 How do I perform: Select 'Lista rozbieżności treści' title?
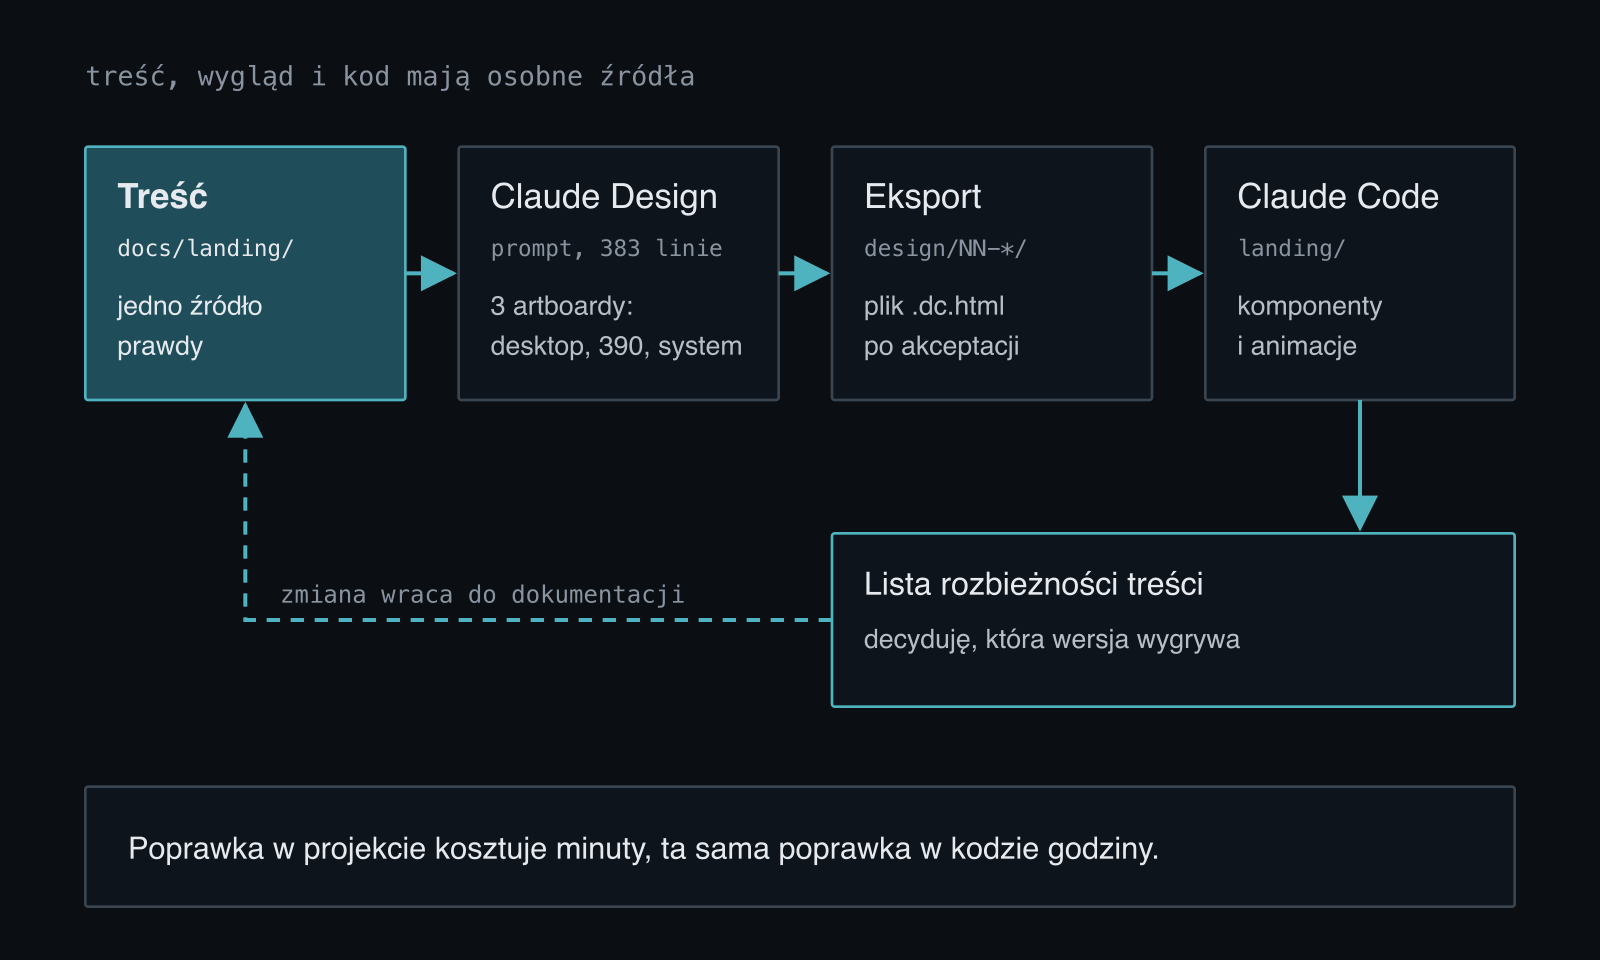tap(1033, 584)
